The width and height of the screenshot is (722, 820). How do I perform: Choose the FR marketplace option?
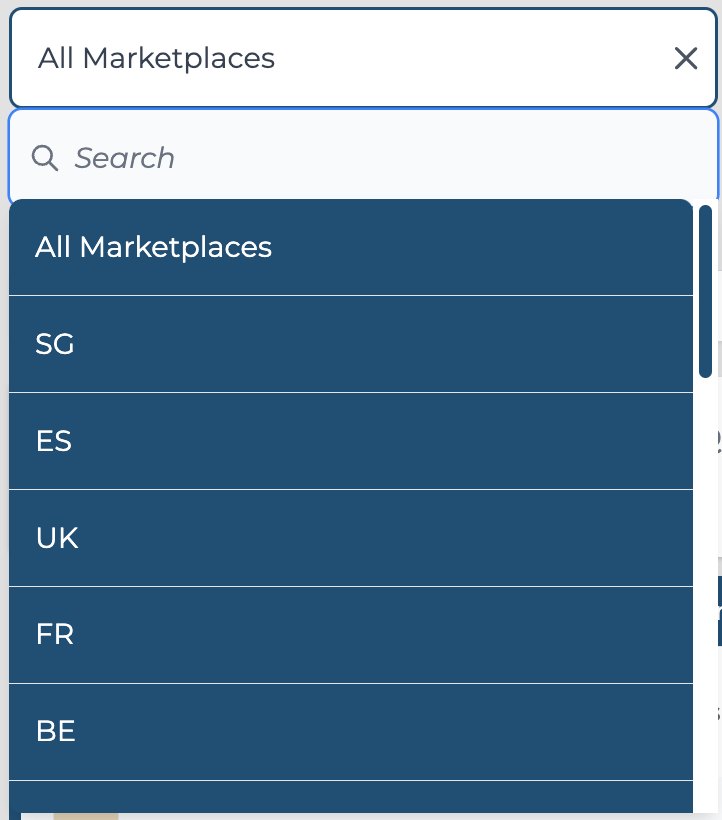(x=351, y=635)
